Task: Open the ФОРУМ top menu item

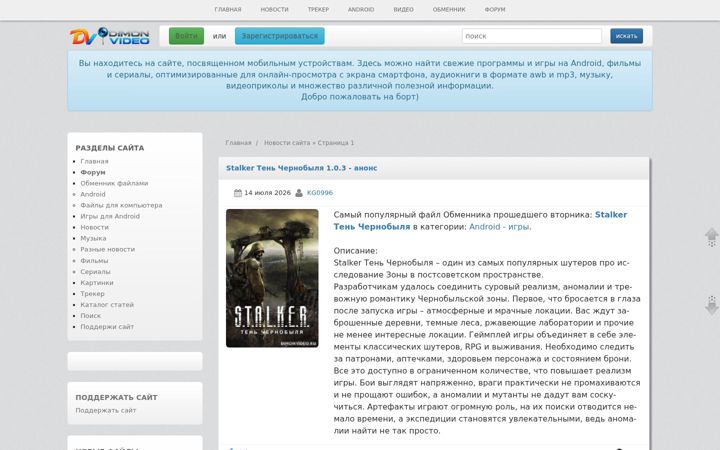Action: click(x=495, y=9)
